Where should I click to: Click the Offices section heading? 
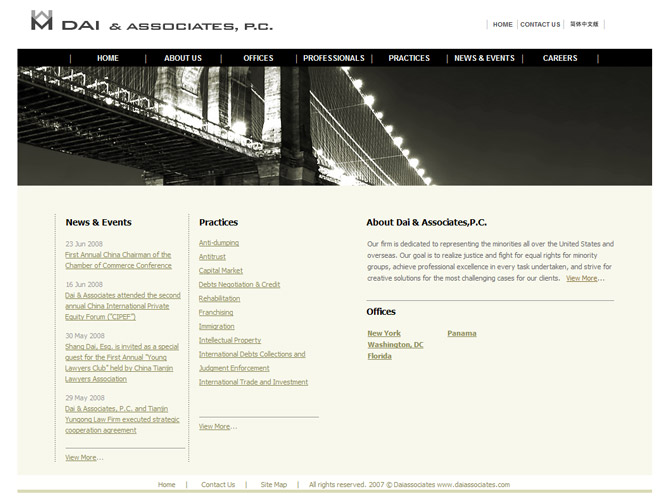click(381, 311)
